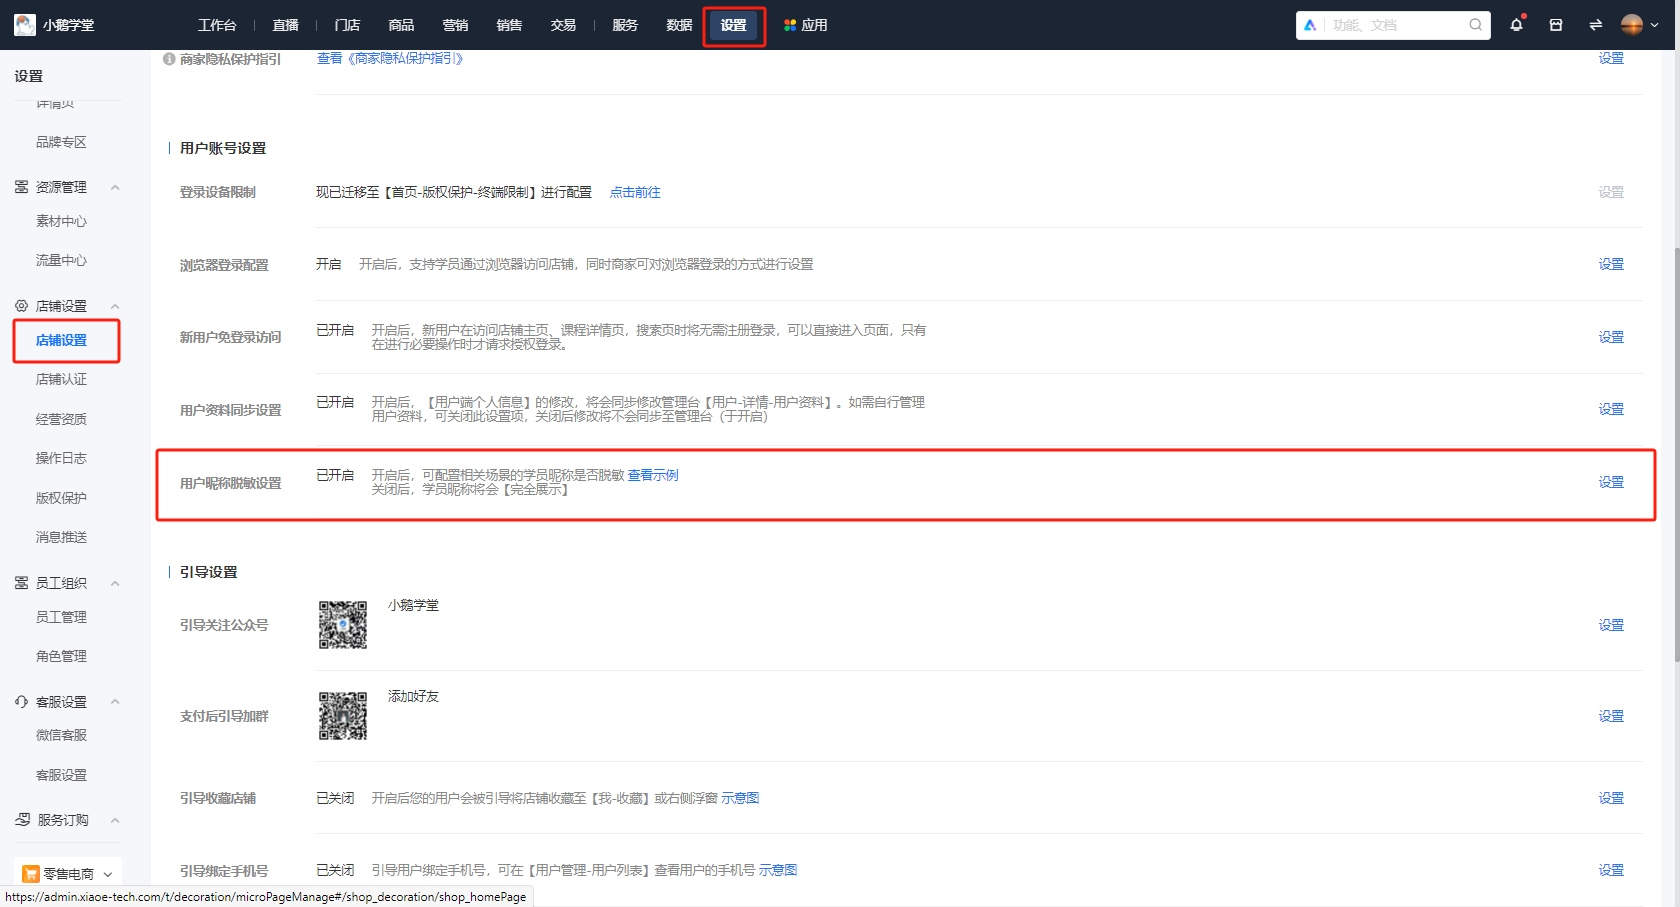The width and height of the screenshot is (1680, 907).
Task: Click the 资源管理 category icon in sidebar
Action: [19, 186]
